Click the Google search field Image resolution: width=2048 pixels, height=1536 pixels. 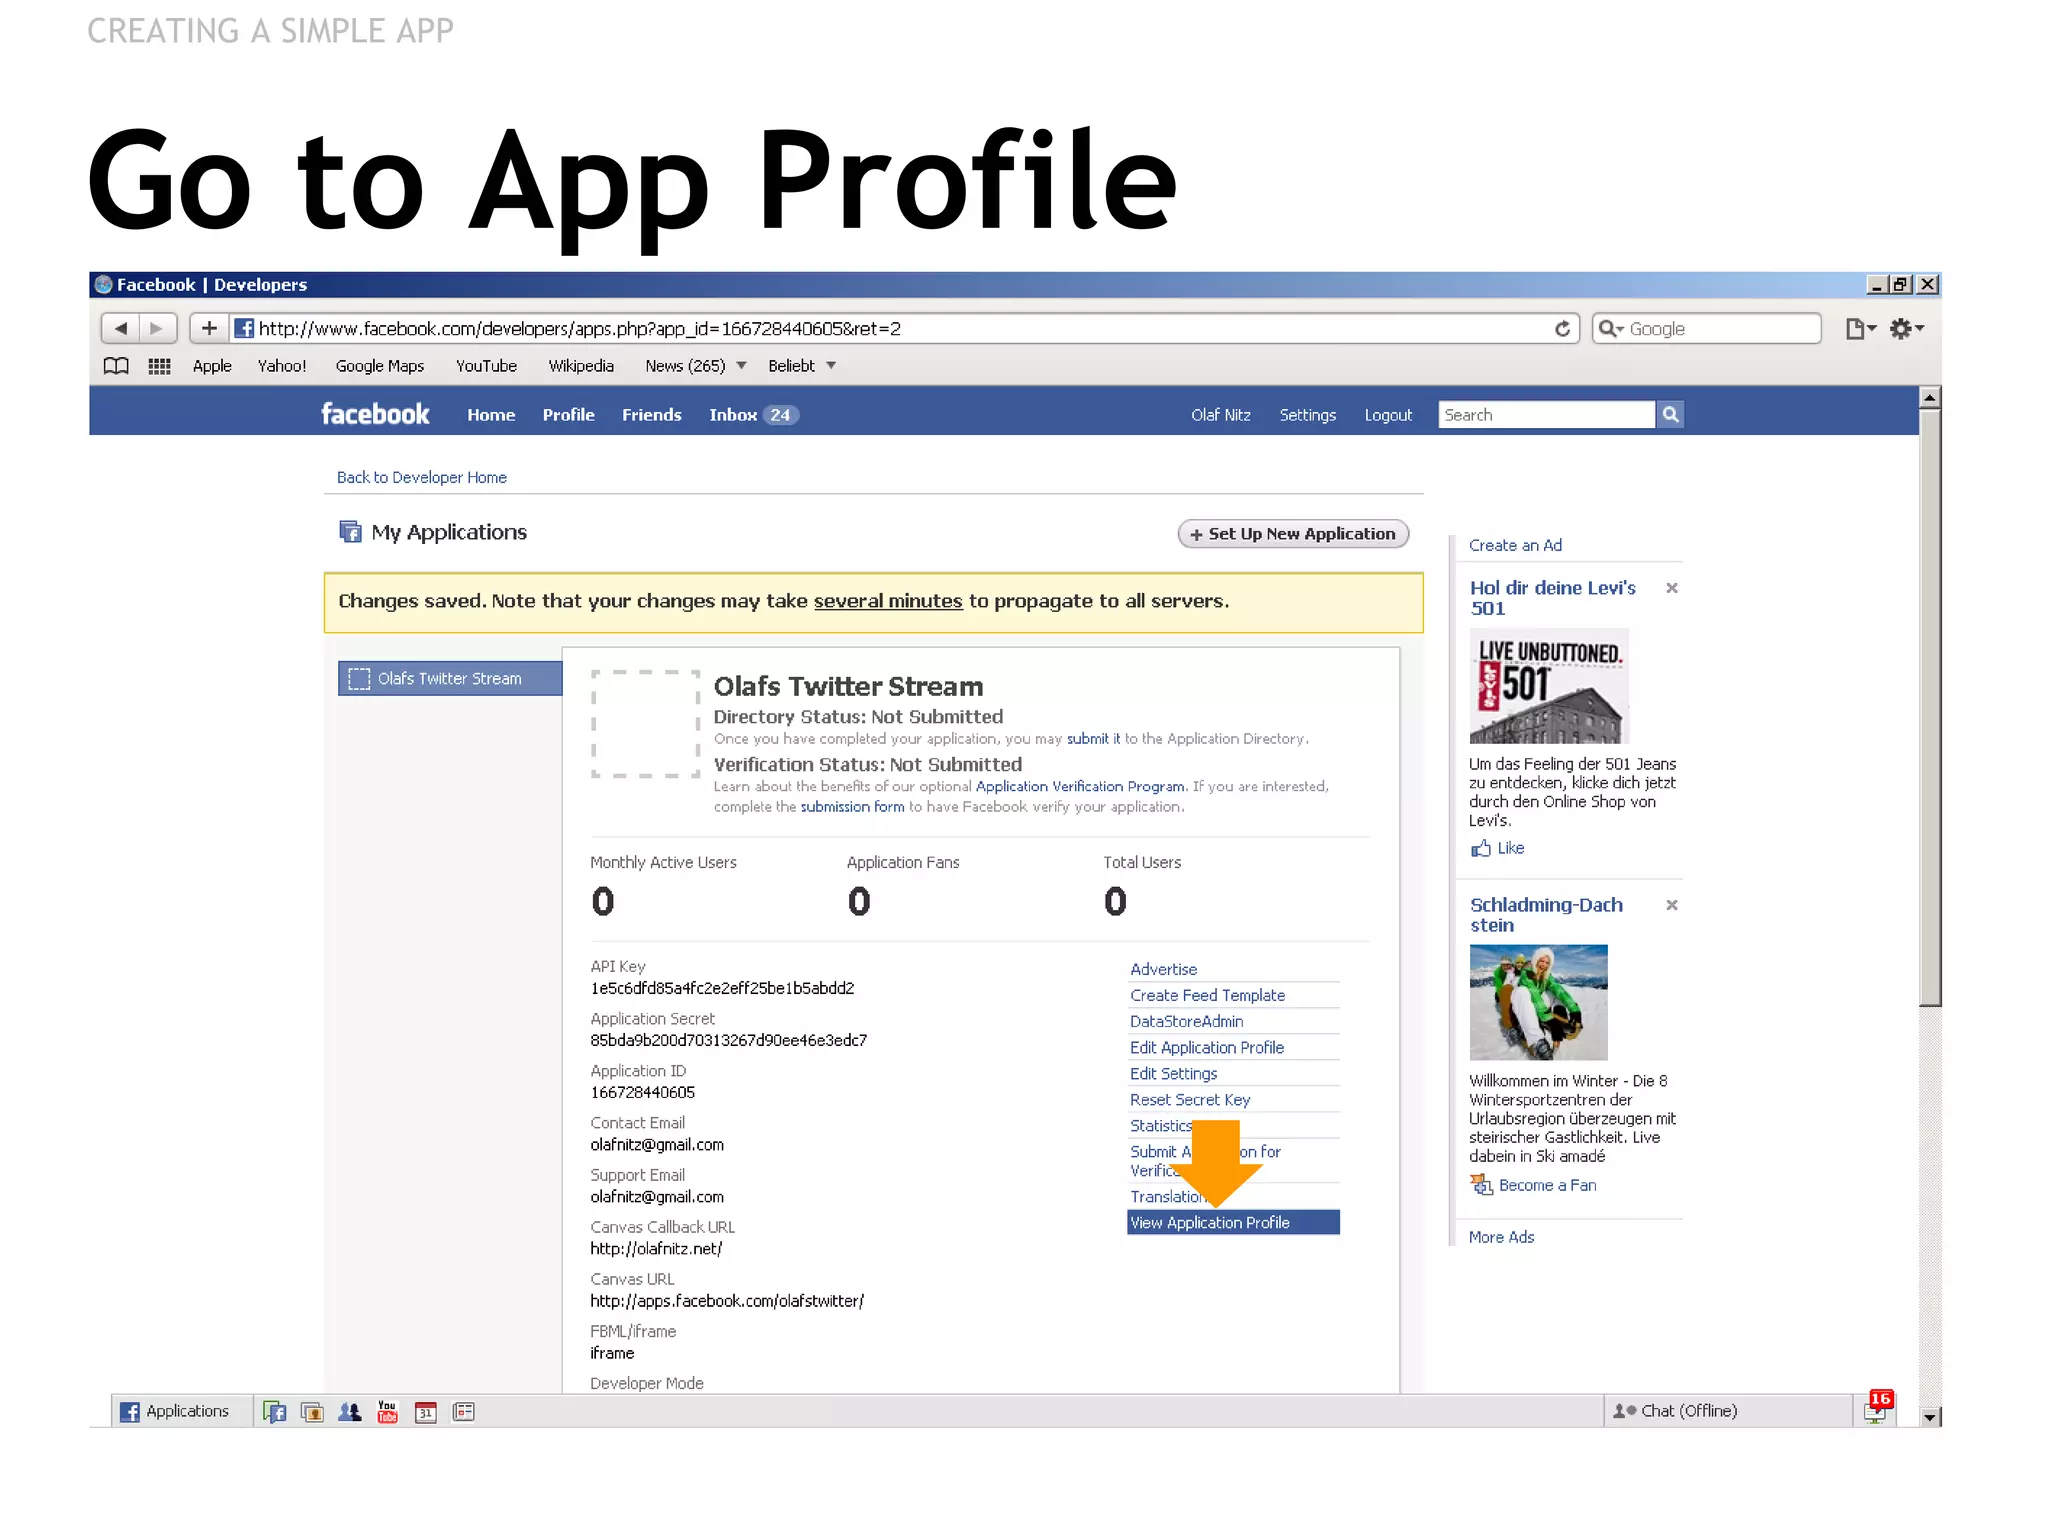(x=1706, y=329)
